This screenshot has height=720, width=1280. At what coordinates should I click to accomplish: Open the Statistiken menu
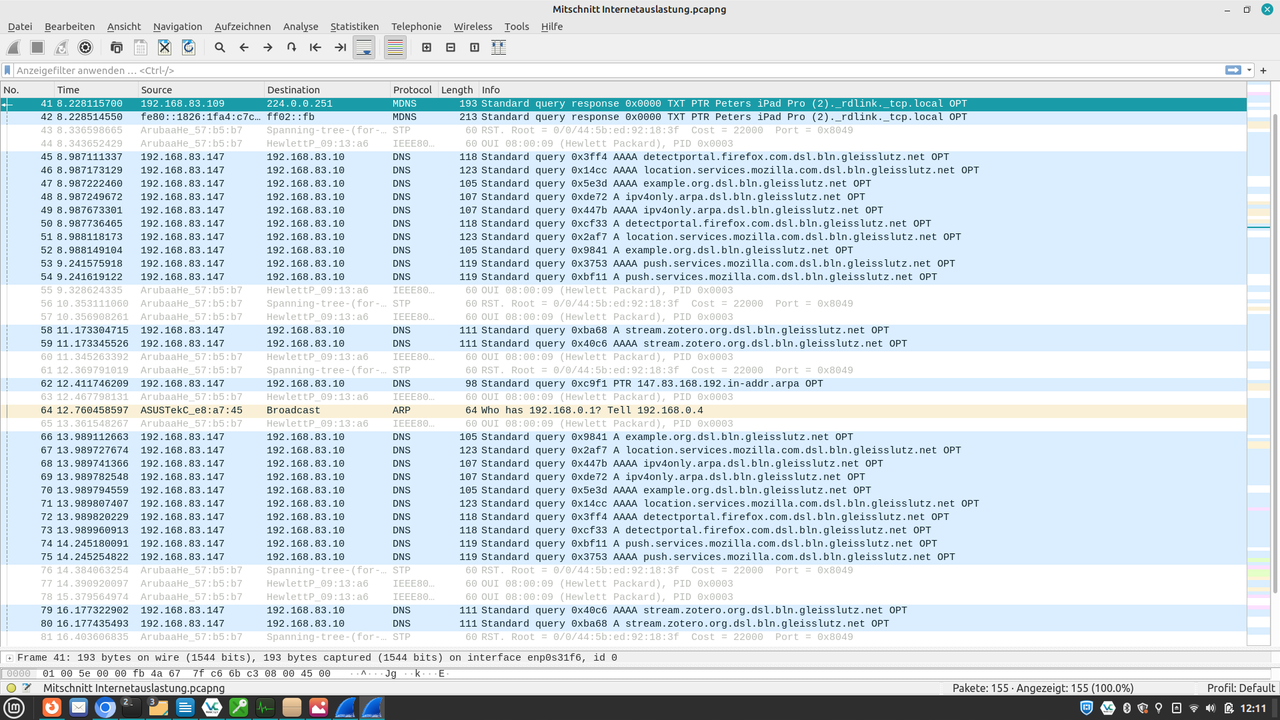point(355,26)
